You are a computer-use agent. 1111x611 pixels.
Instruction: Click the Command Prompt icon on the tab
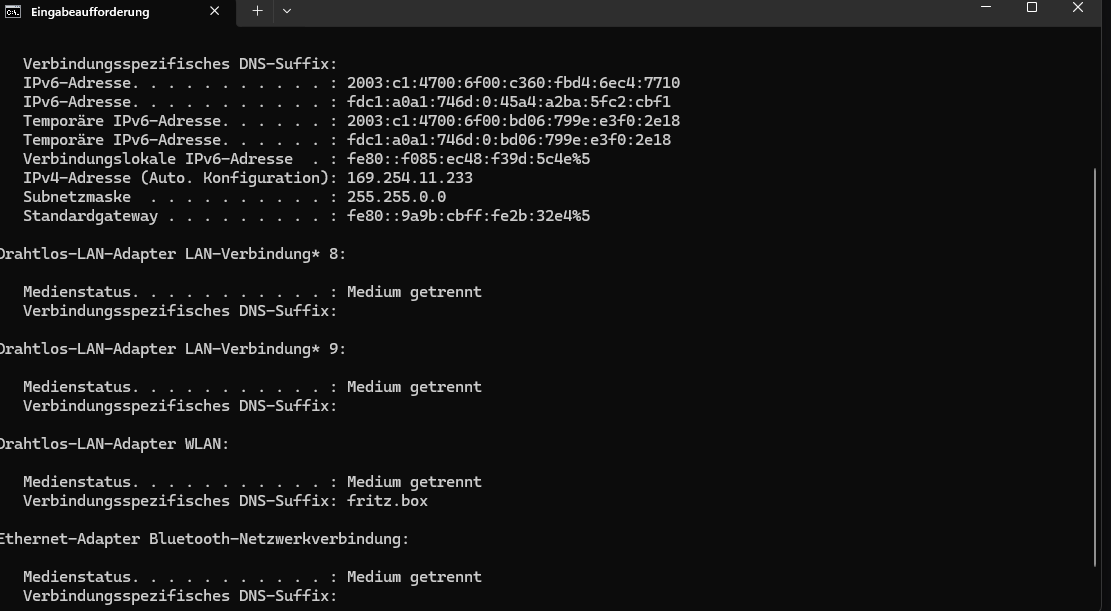(14, 12)
